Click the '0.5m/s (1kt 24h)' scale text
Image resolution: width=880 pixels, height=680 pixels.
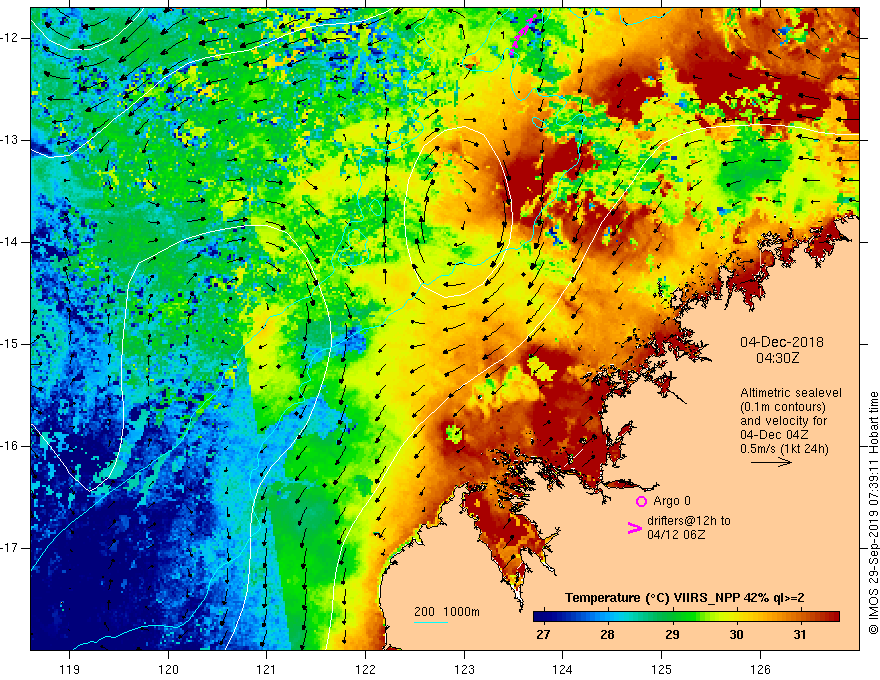[784, 449]
